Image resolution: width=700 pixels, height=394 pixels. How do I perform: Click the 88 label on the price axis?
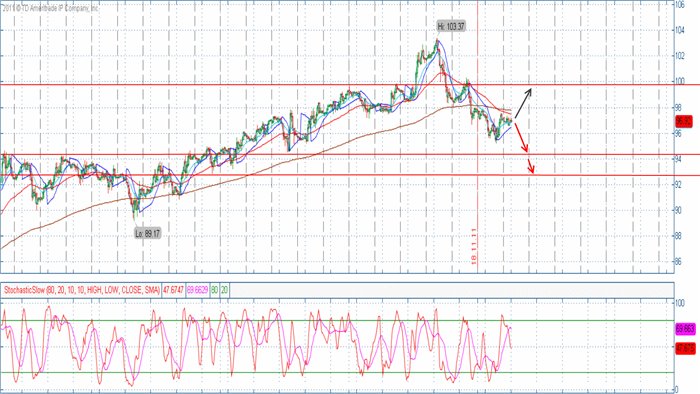tap(679, 236)
